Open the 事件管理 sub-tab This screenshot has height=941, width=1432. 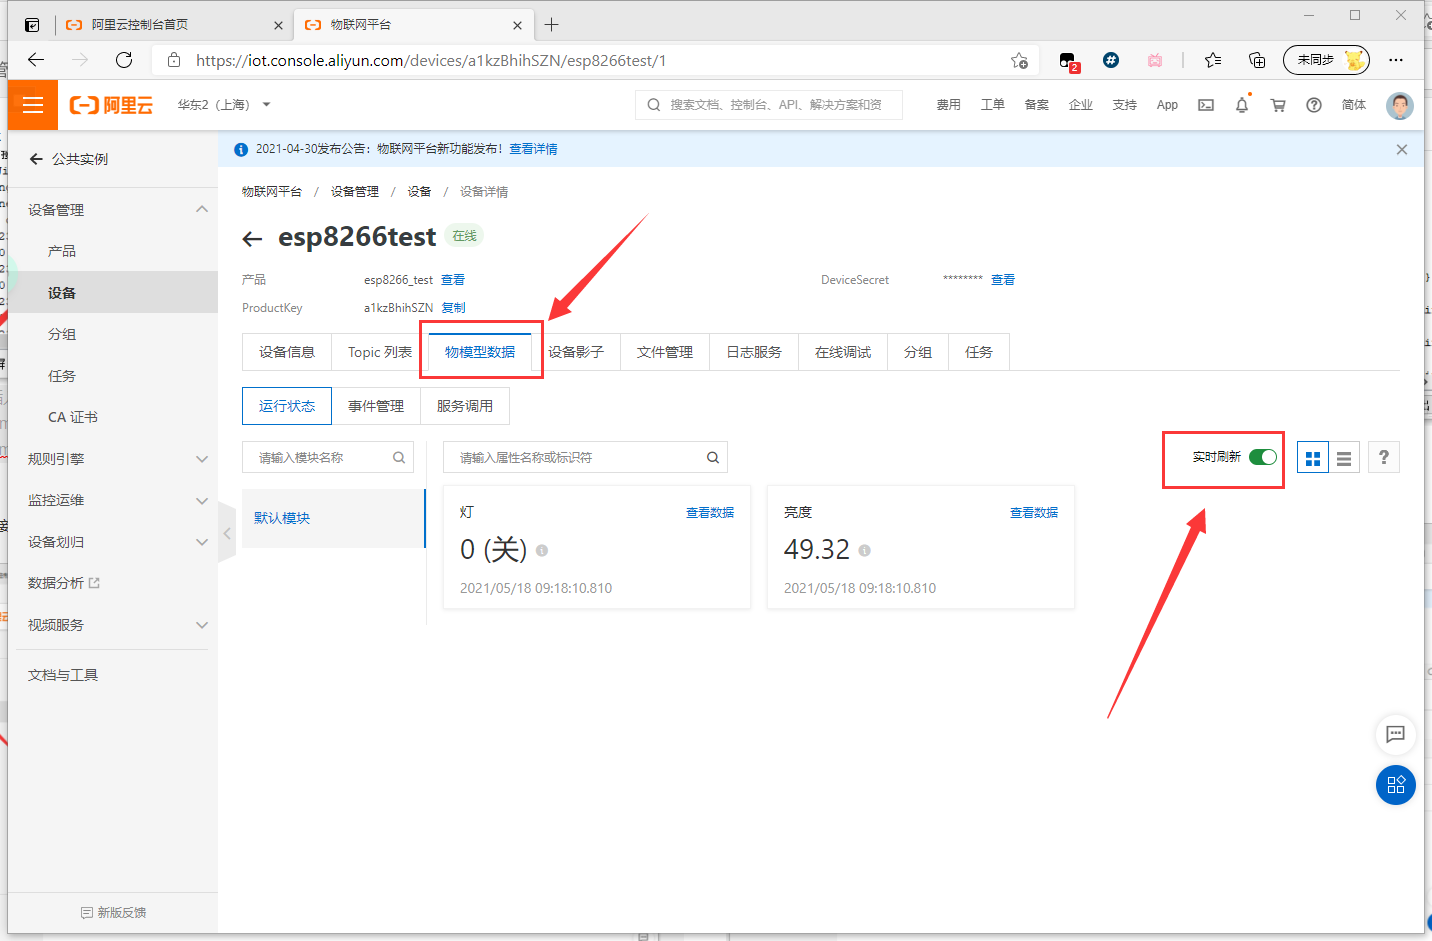pos(376,406)
